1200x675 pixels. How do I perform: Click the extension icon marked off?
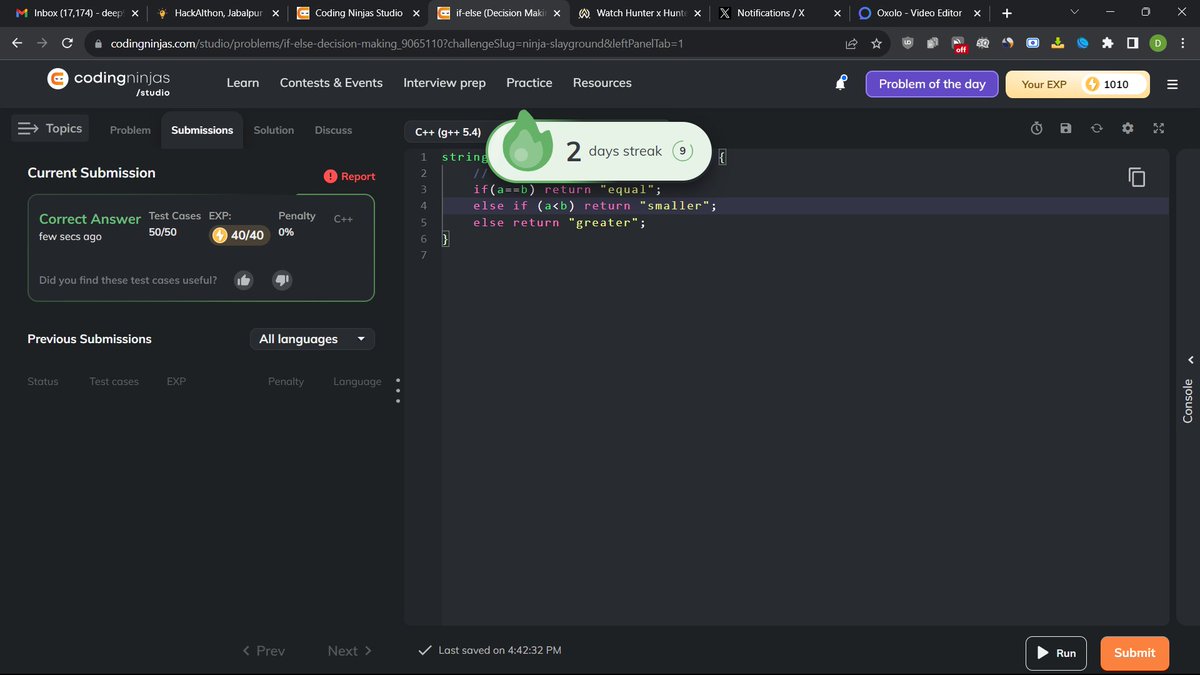click(958, 44)
